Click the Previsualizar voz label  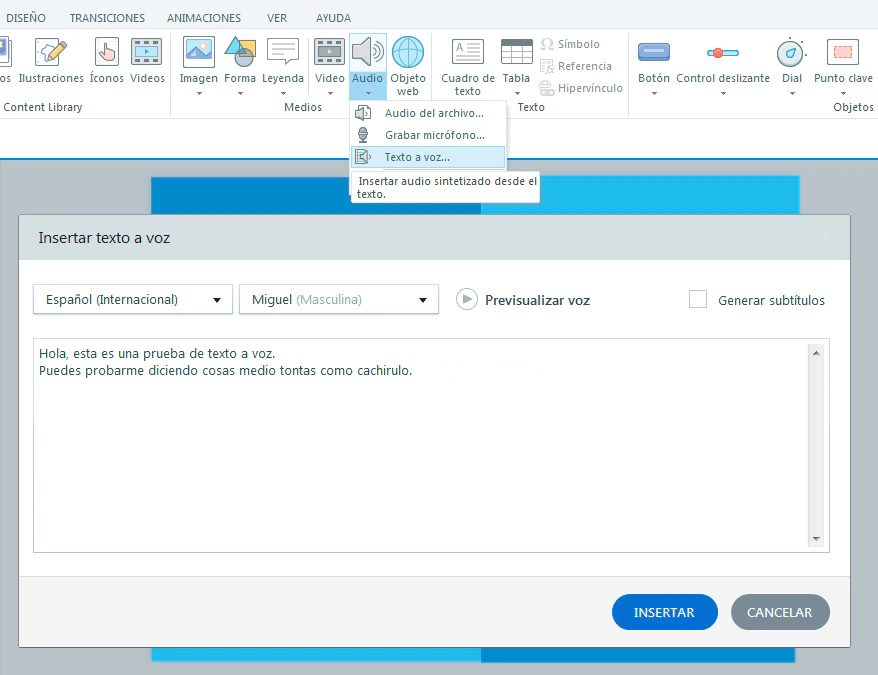[x=537, y=300]
